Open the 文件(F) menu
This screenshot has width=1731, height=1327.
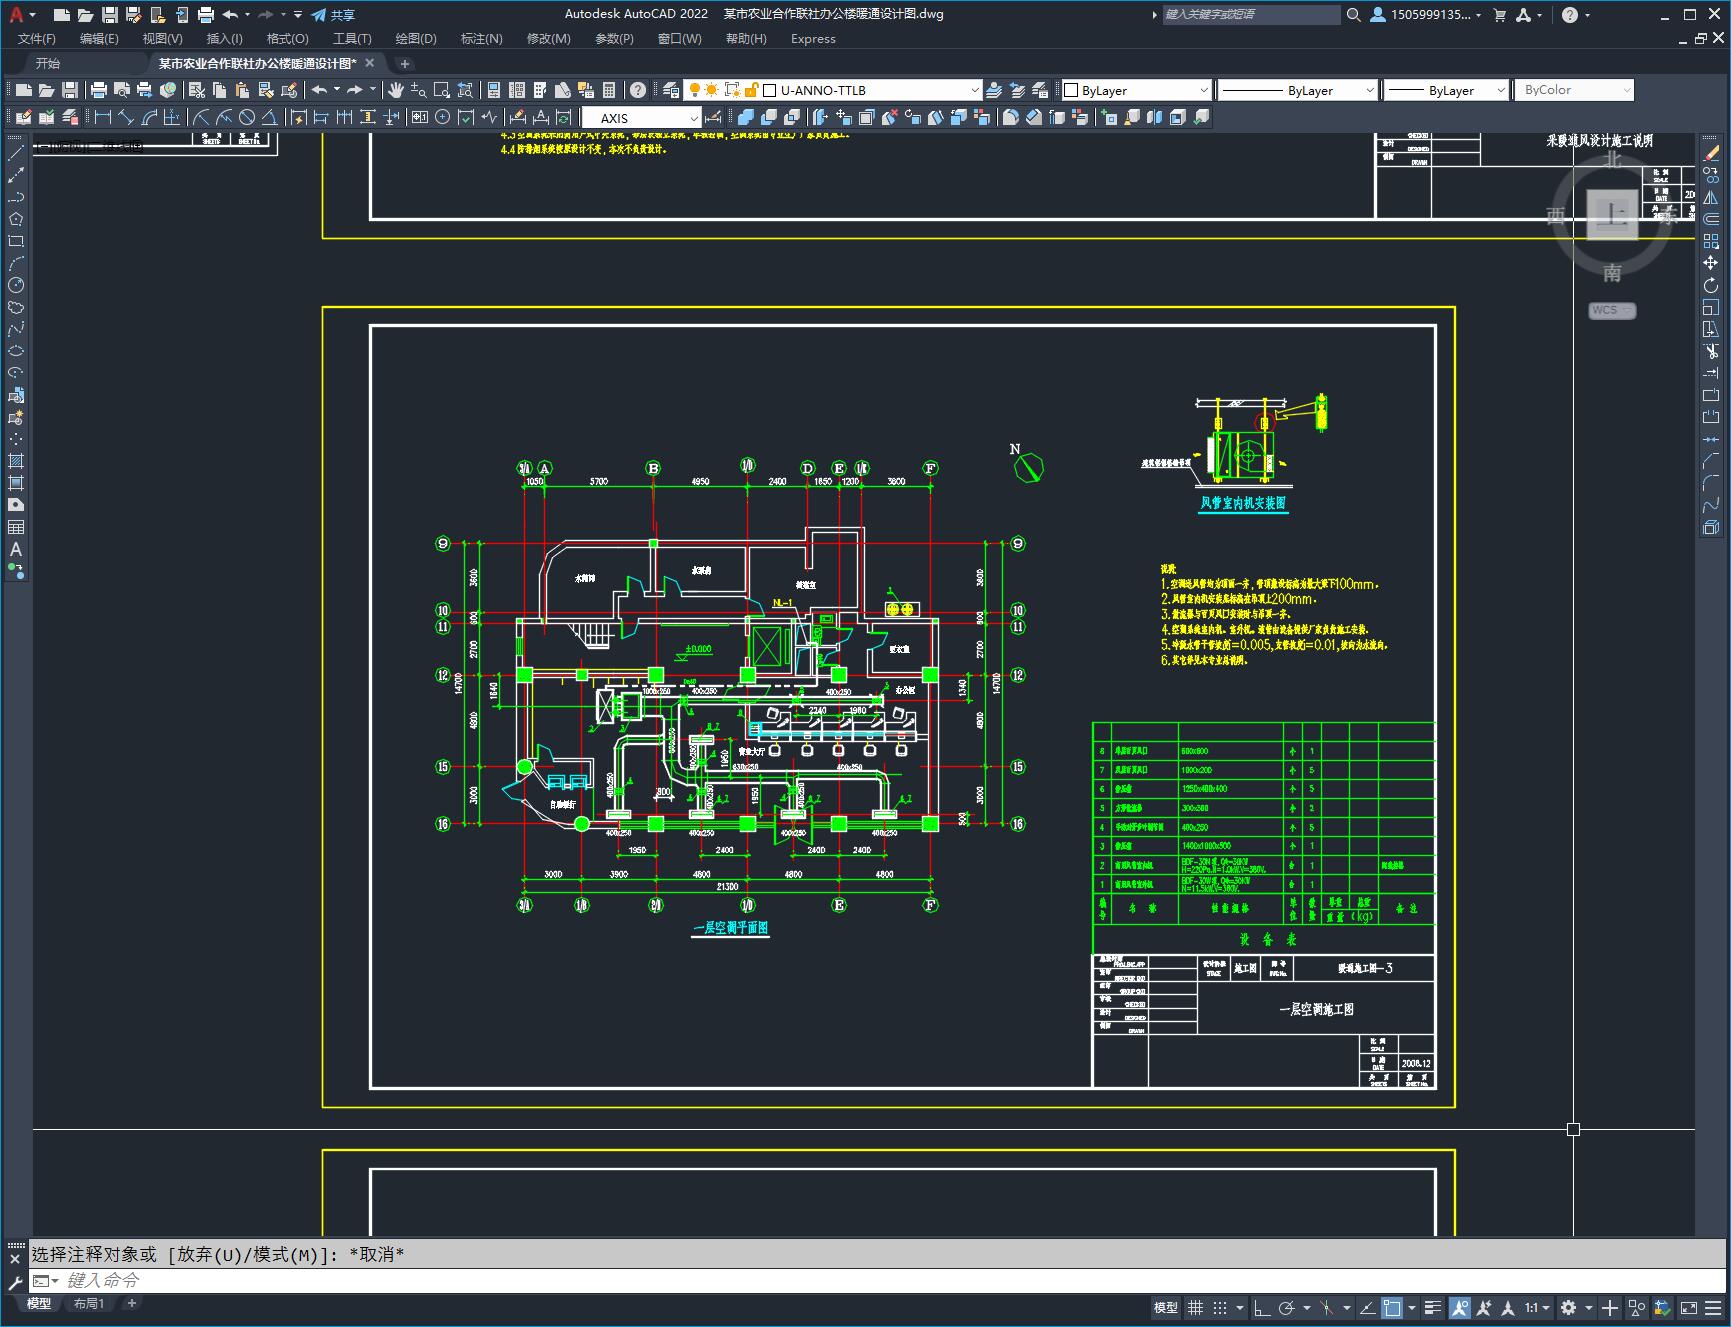point(37,39)
